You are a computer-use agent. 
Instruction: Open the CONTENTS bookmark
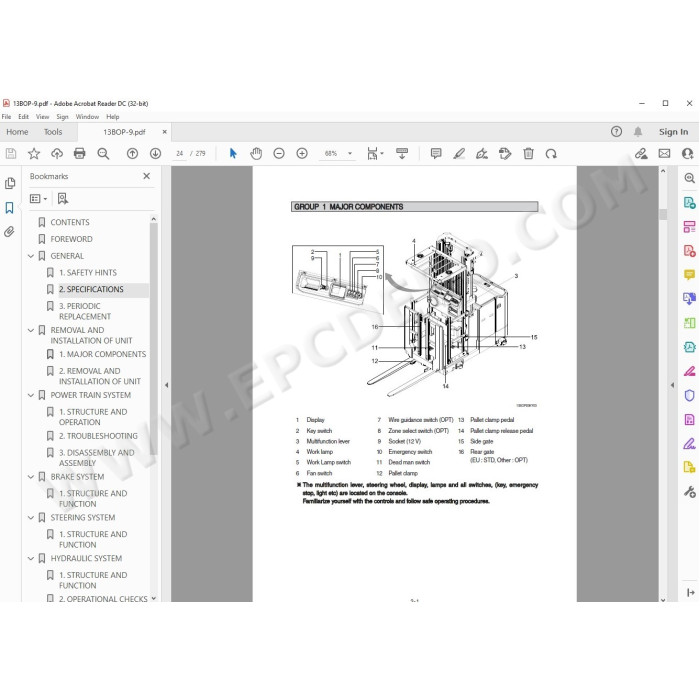click(x=70, y=222)
